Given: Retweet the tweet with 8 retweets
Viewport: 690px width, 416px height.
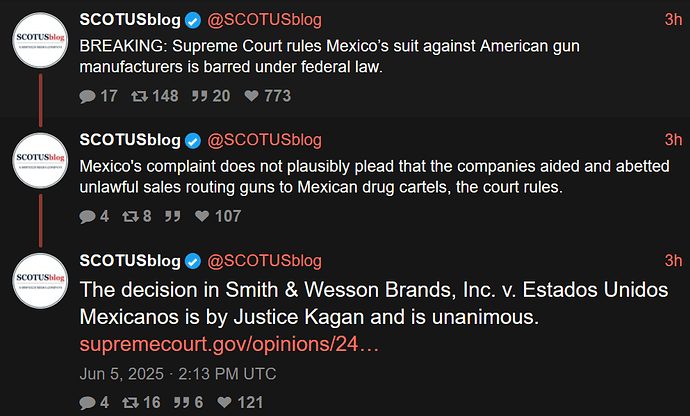Looking at the screenshot, I should click(x=129, y=215).
